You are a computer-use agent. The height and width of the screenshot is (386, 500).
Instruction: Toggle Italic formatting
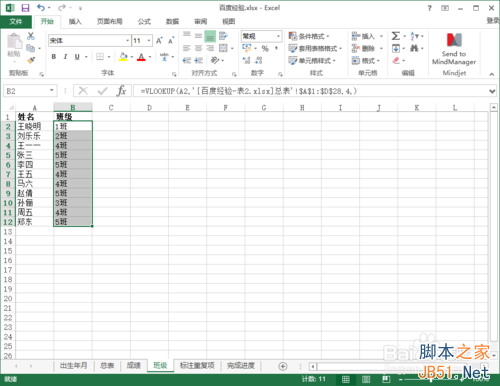[x=65, y=57]
